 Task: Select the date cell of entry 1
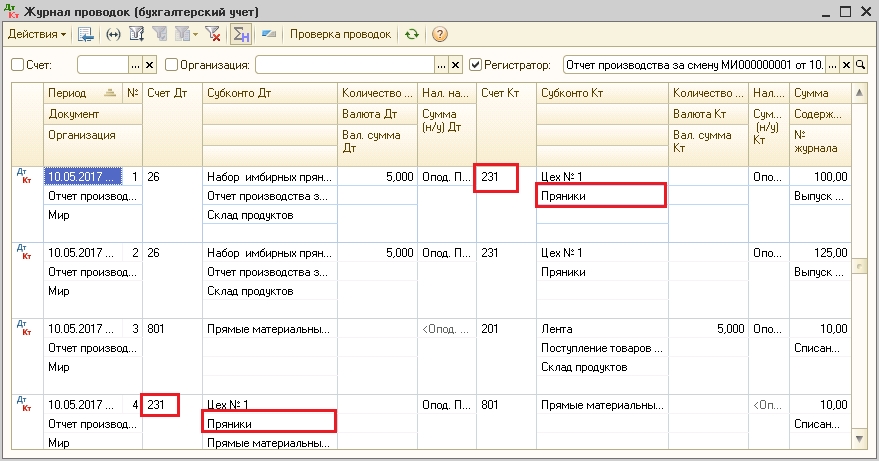point(83,177)
